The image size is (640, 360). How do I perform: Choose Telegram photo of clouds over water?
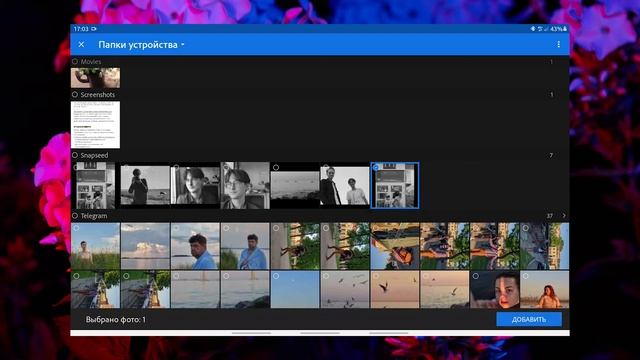point(145,246)
